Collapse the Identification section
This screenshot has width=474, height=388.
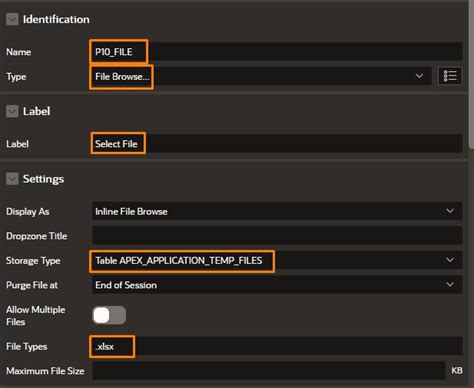pyautogui.click(x=12, y=19)
